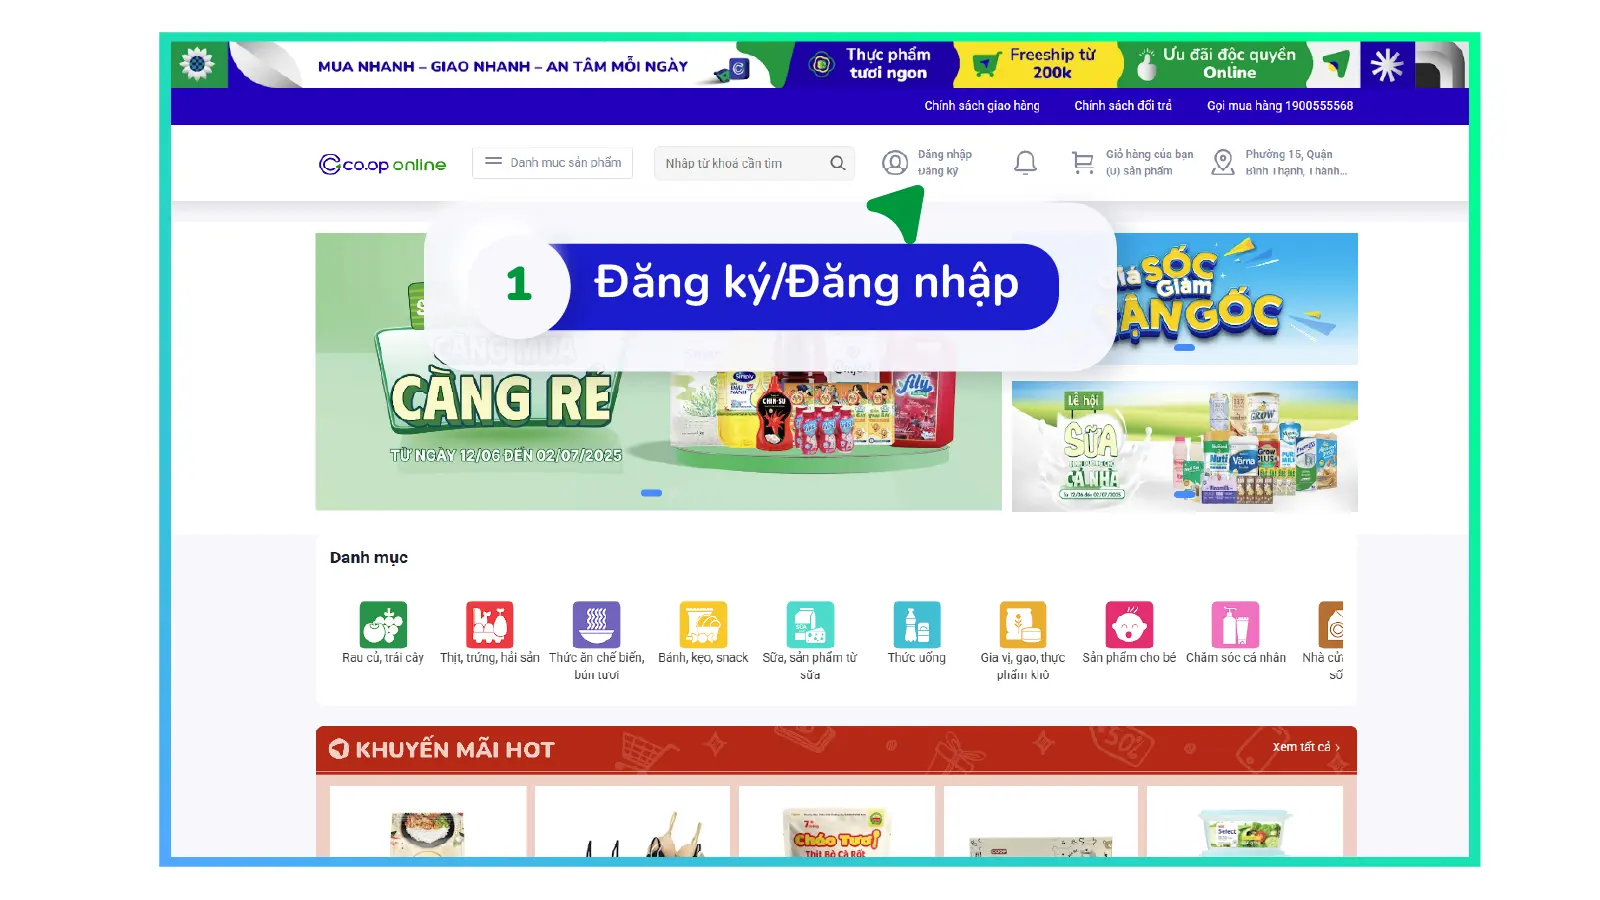
Task: Open the "Danh mục sản phẩm" menu
Action: pos(552,162)
